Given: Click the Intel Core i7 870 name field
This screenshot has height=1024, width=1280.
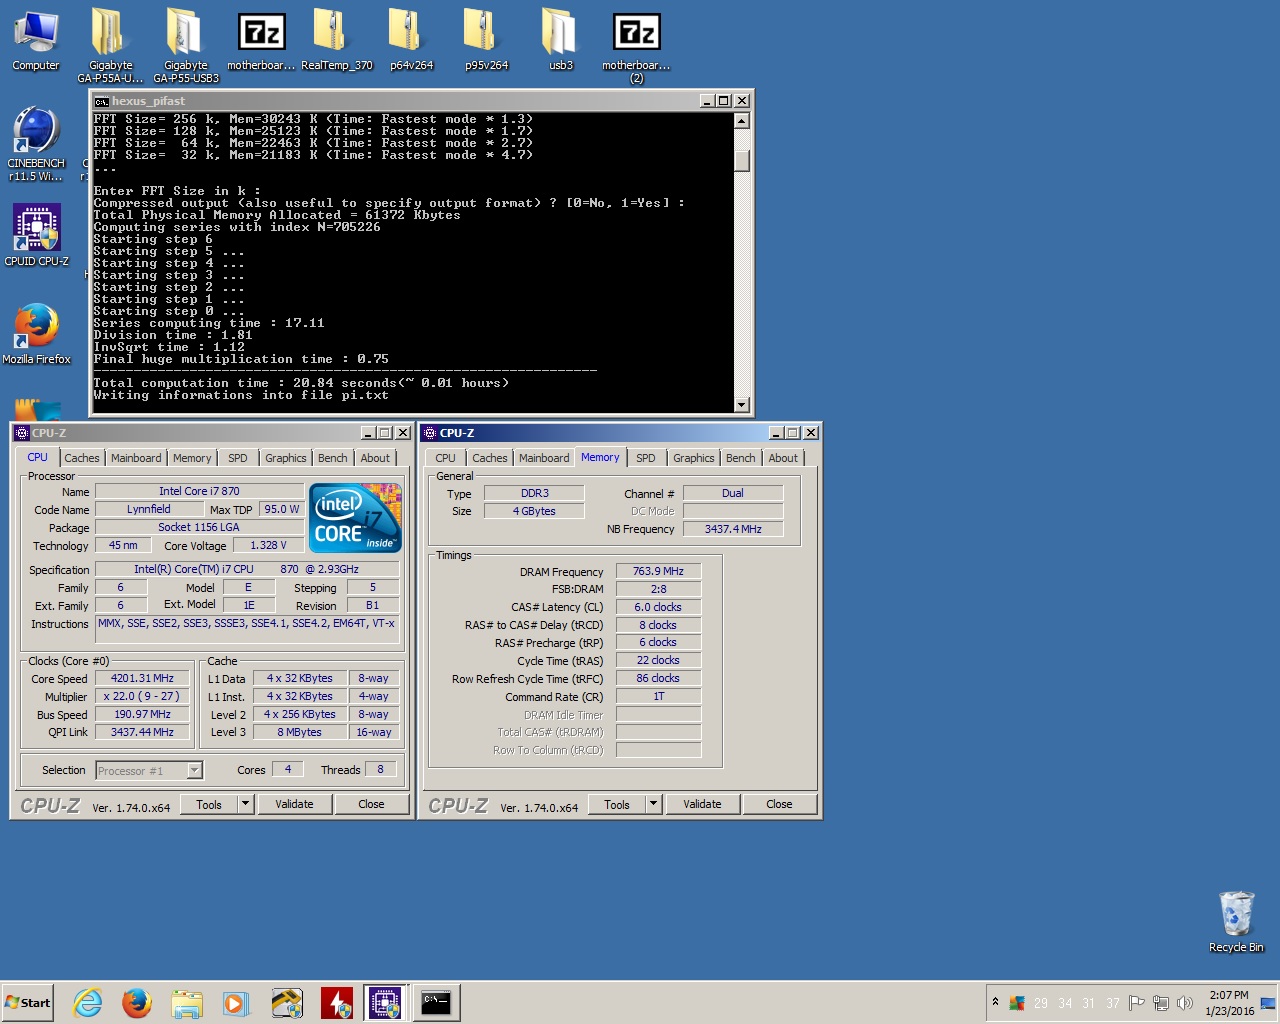Looking at the screenshot, I should pyautogui.click(x=199, y=491).
